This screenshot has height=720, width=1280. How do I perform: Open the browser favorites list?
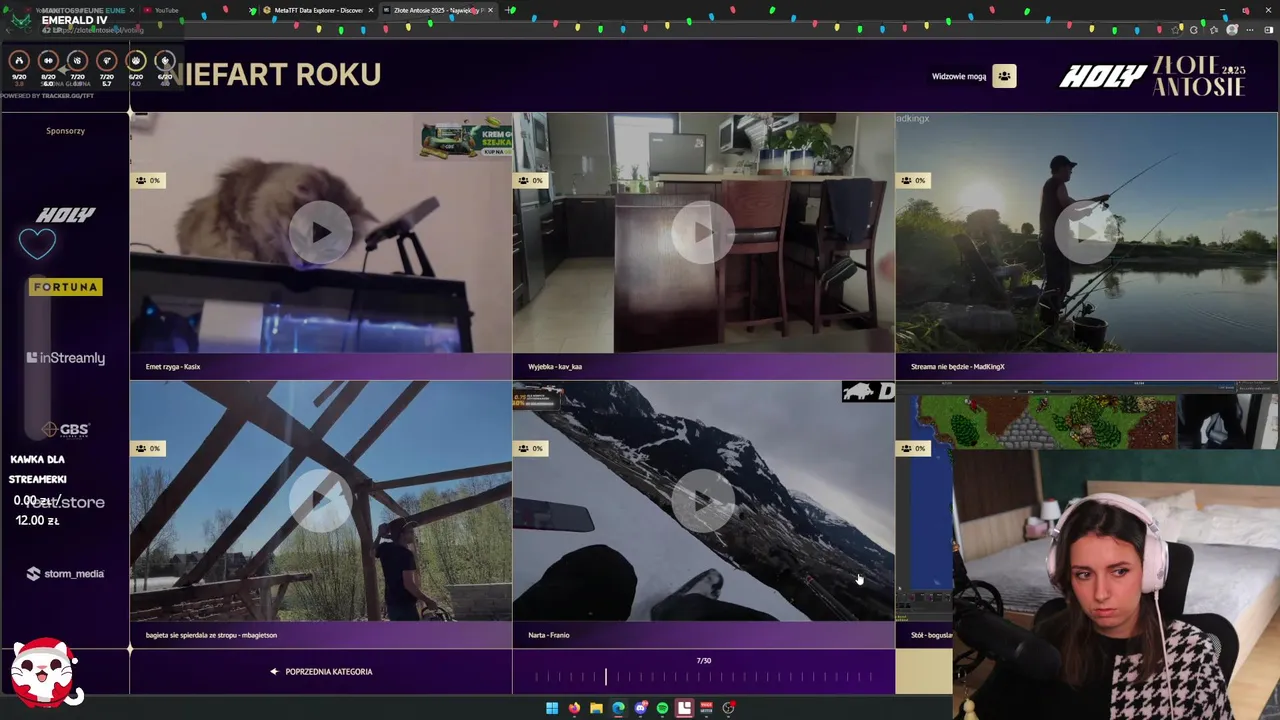1214,30
